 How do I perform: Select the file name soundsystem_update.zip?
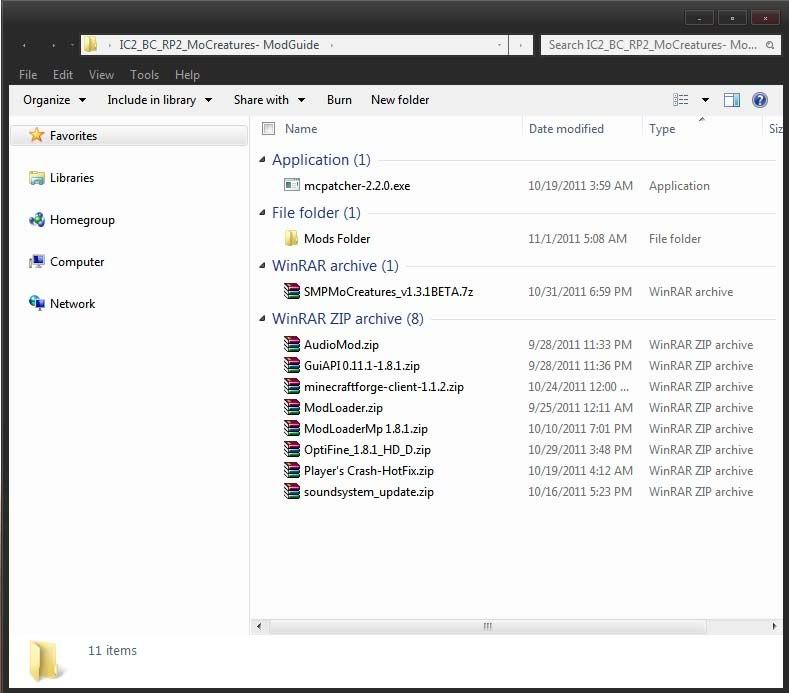(368, 492)
